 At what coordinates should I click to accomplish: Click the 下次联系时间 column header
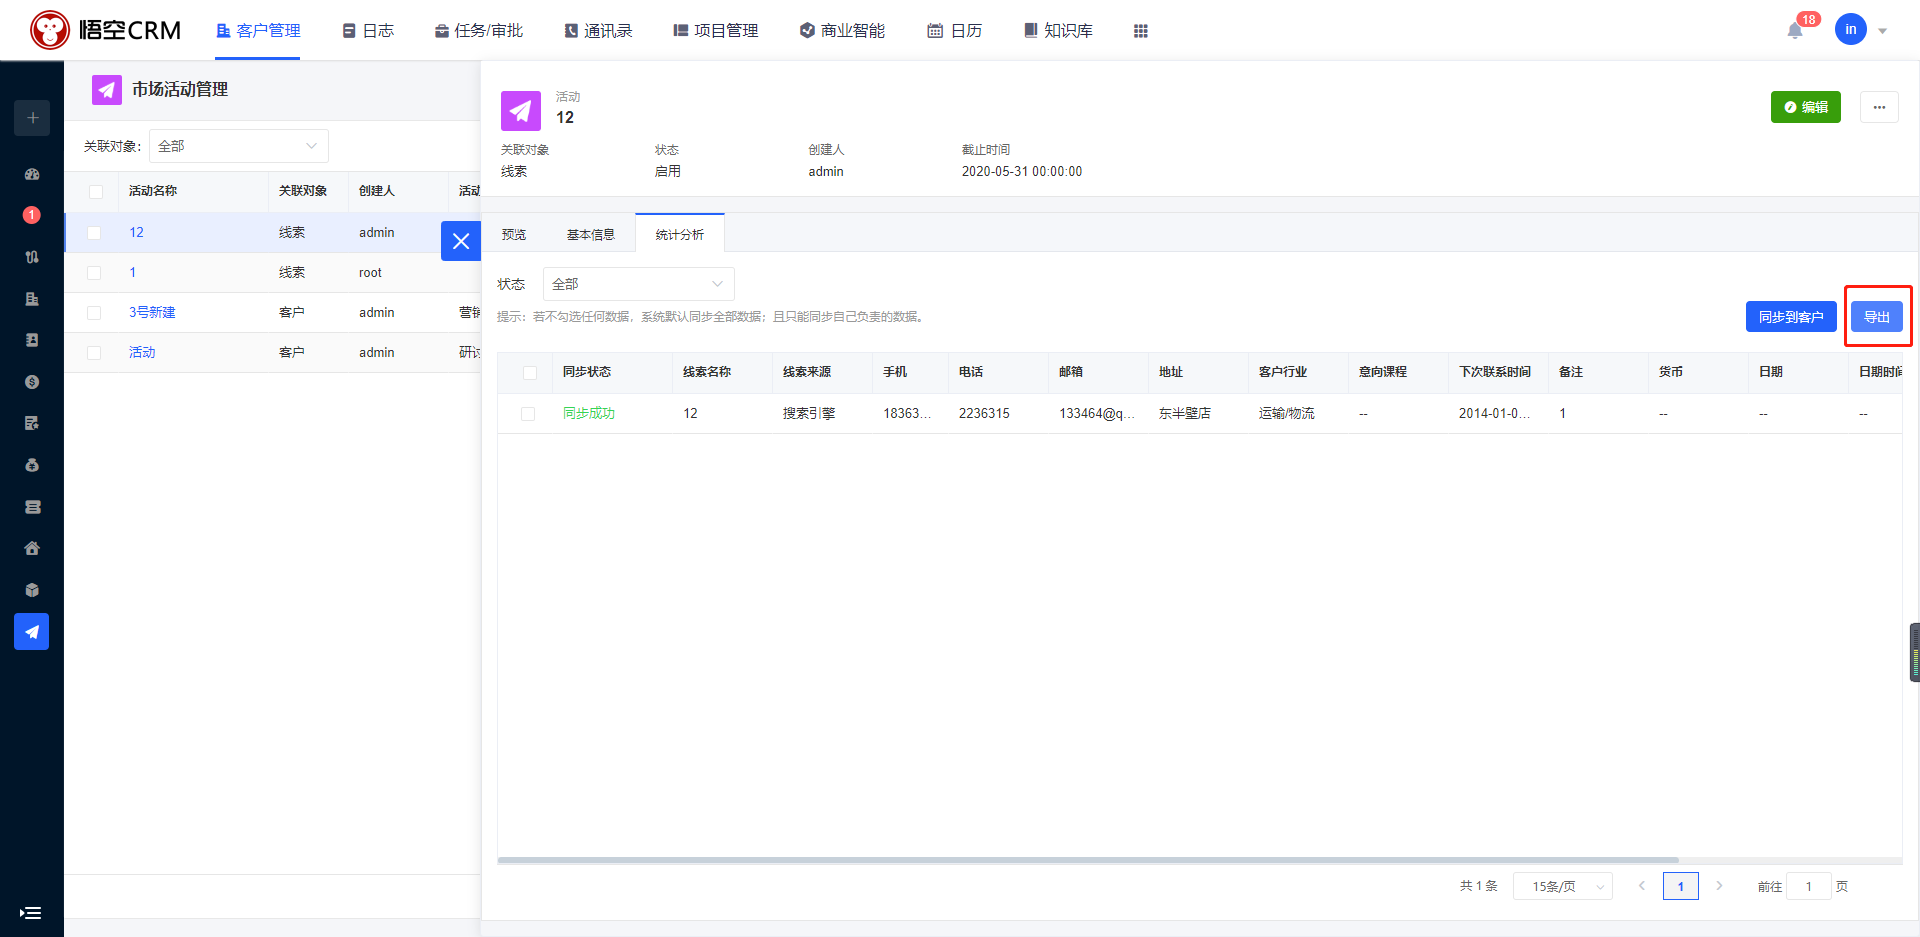1494,371
